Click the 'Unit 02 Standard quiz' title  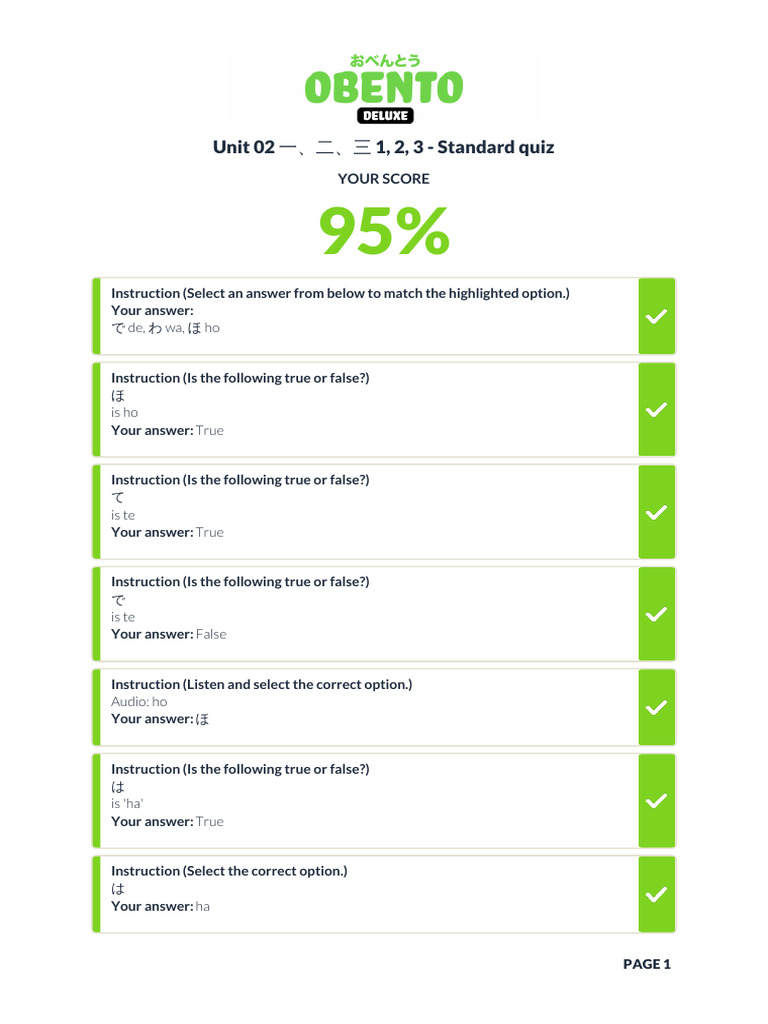pos(384,147)
